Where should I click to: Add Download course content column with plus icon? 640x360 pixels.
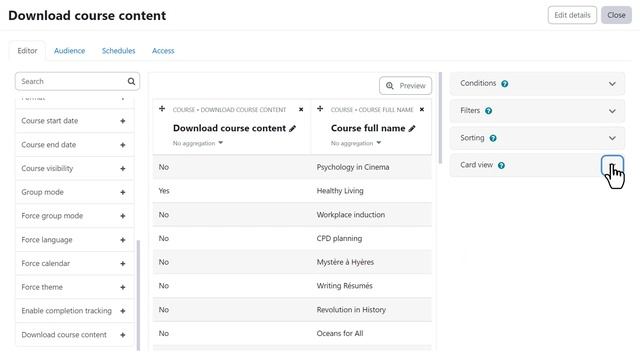point(122,335)
